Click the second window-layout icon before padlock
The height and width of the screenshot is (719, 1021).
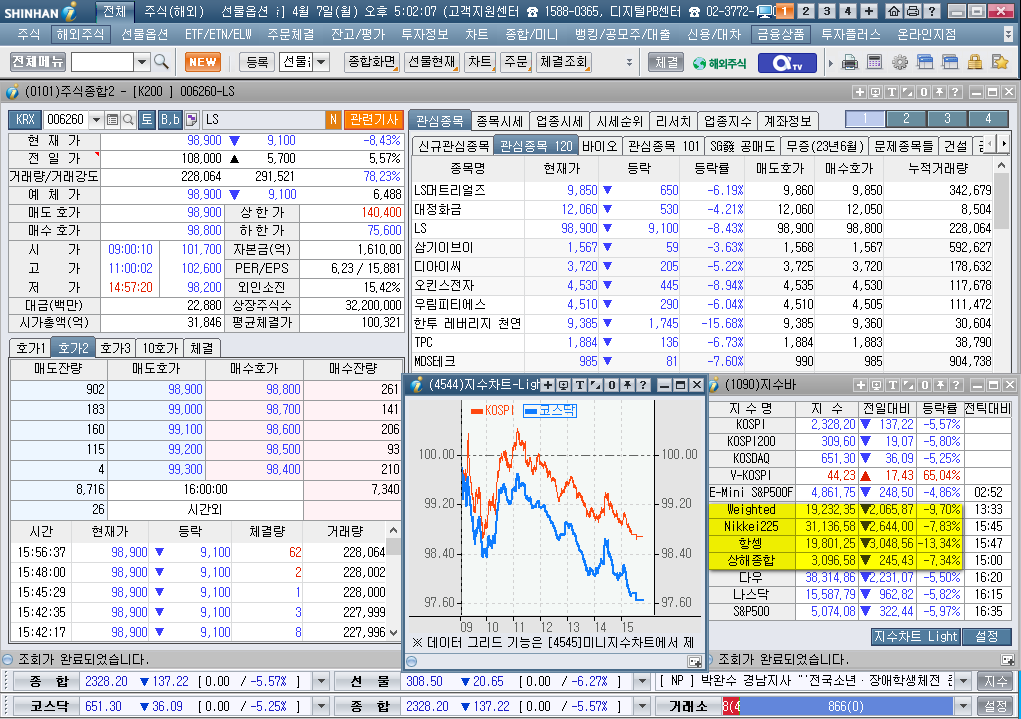pos(950,63)
